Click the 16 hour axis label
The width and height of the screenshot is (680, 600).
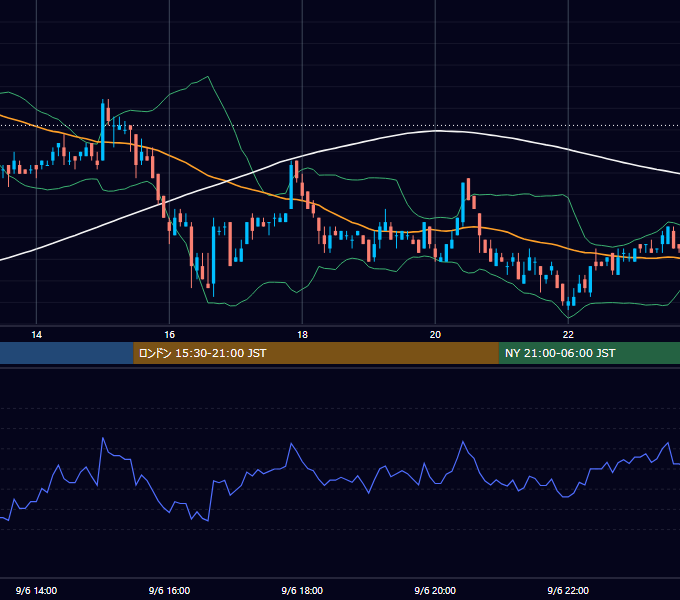(x=169, y=335)
